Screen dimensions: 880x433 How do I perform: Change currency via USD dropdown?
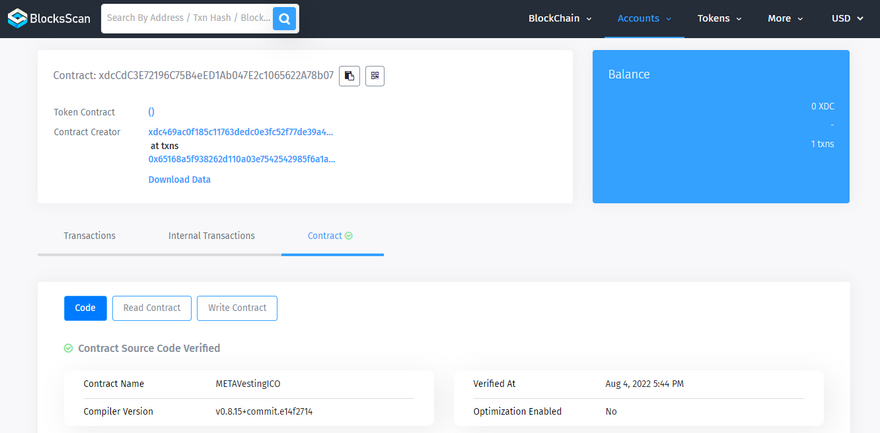[847, 18]
